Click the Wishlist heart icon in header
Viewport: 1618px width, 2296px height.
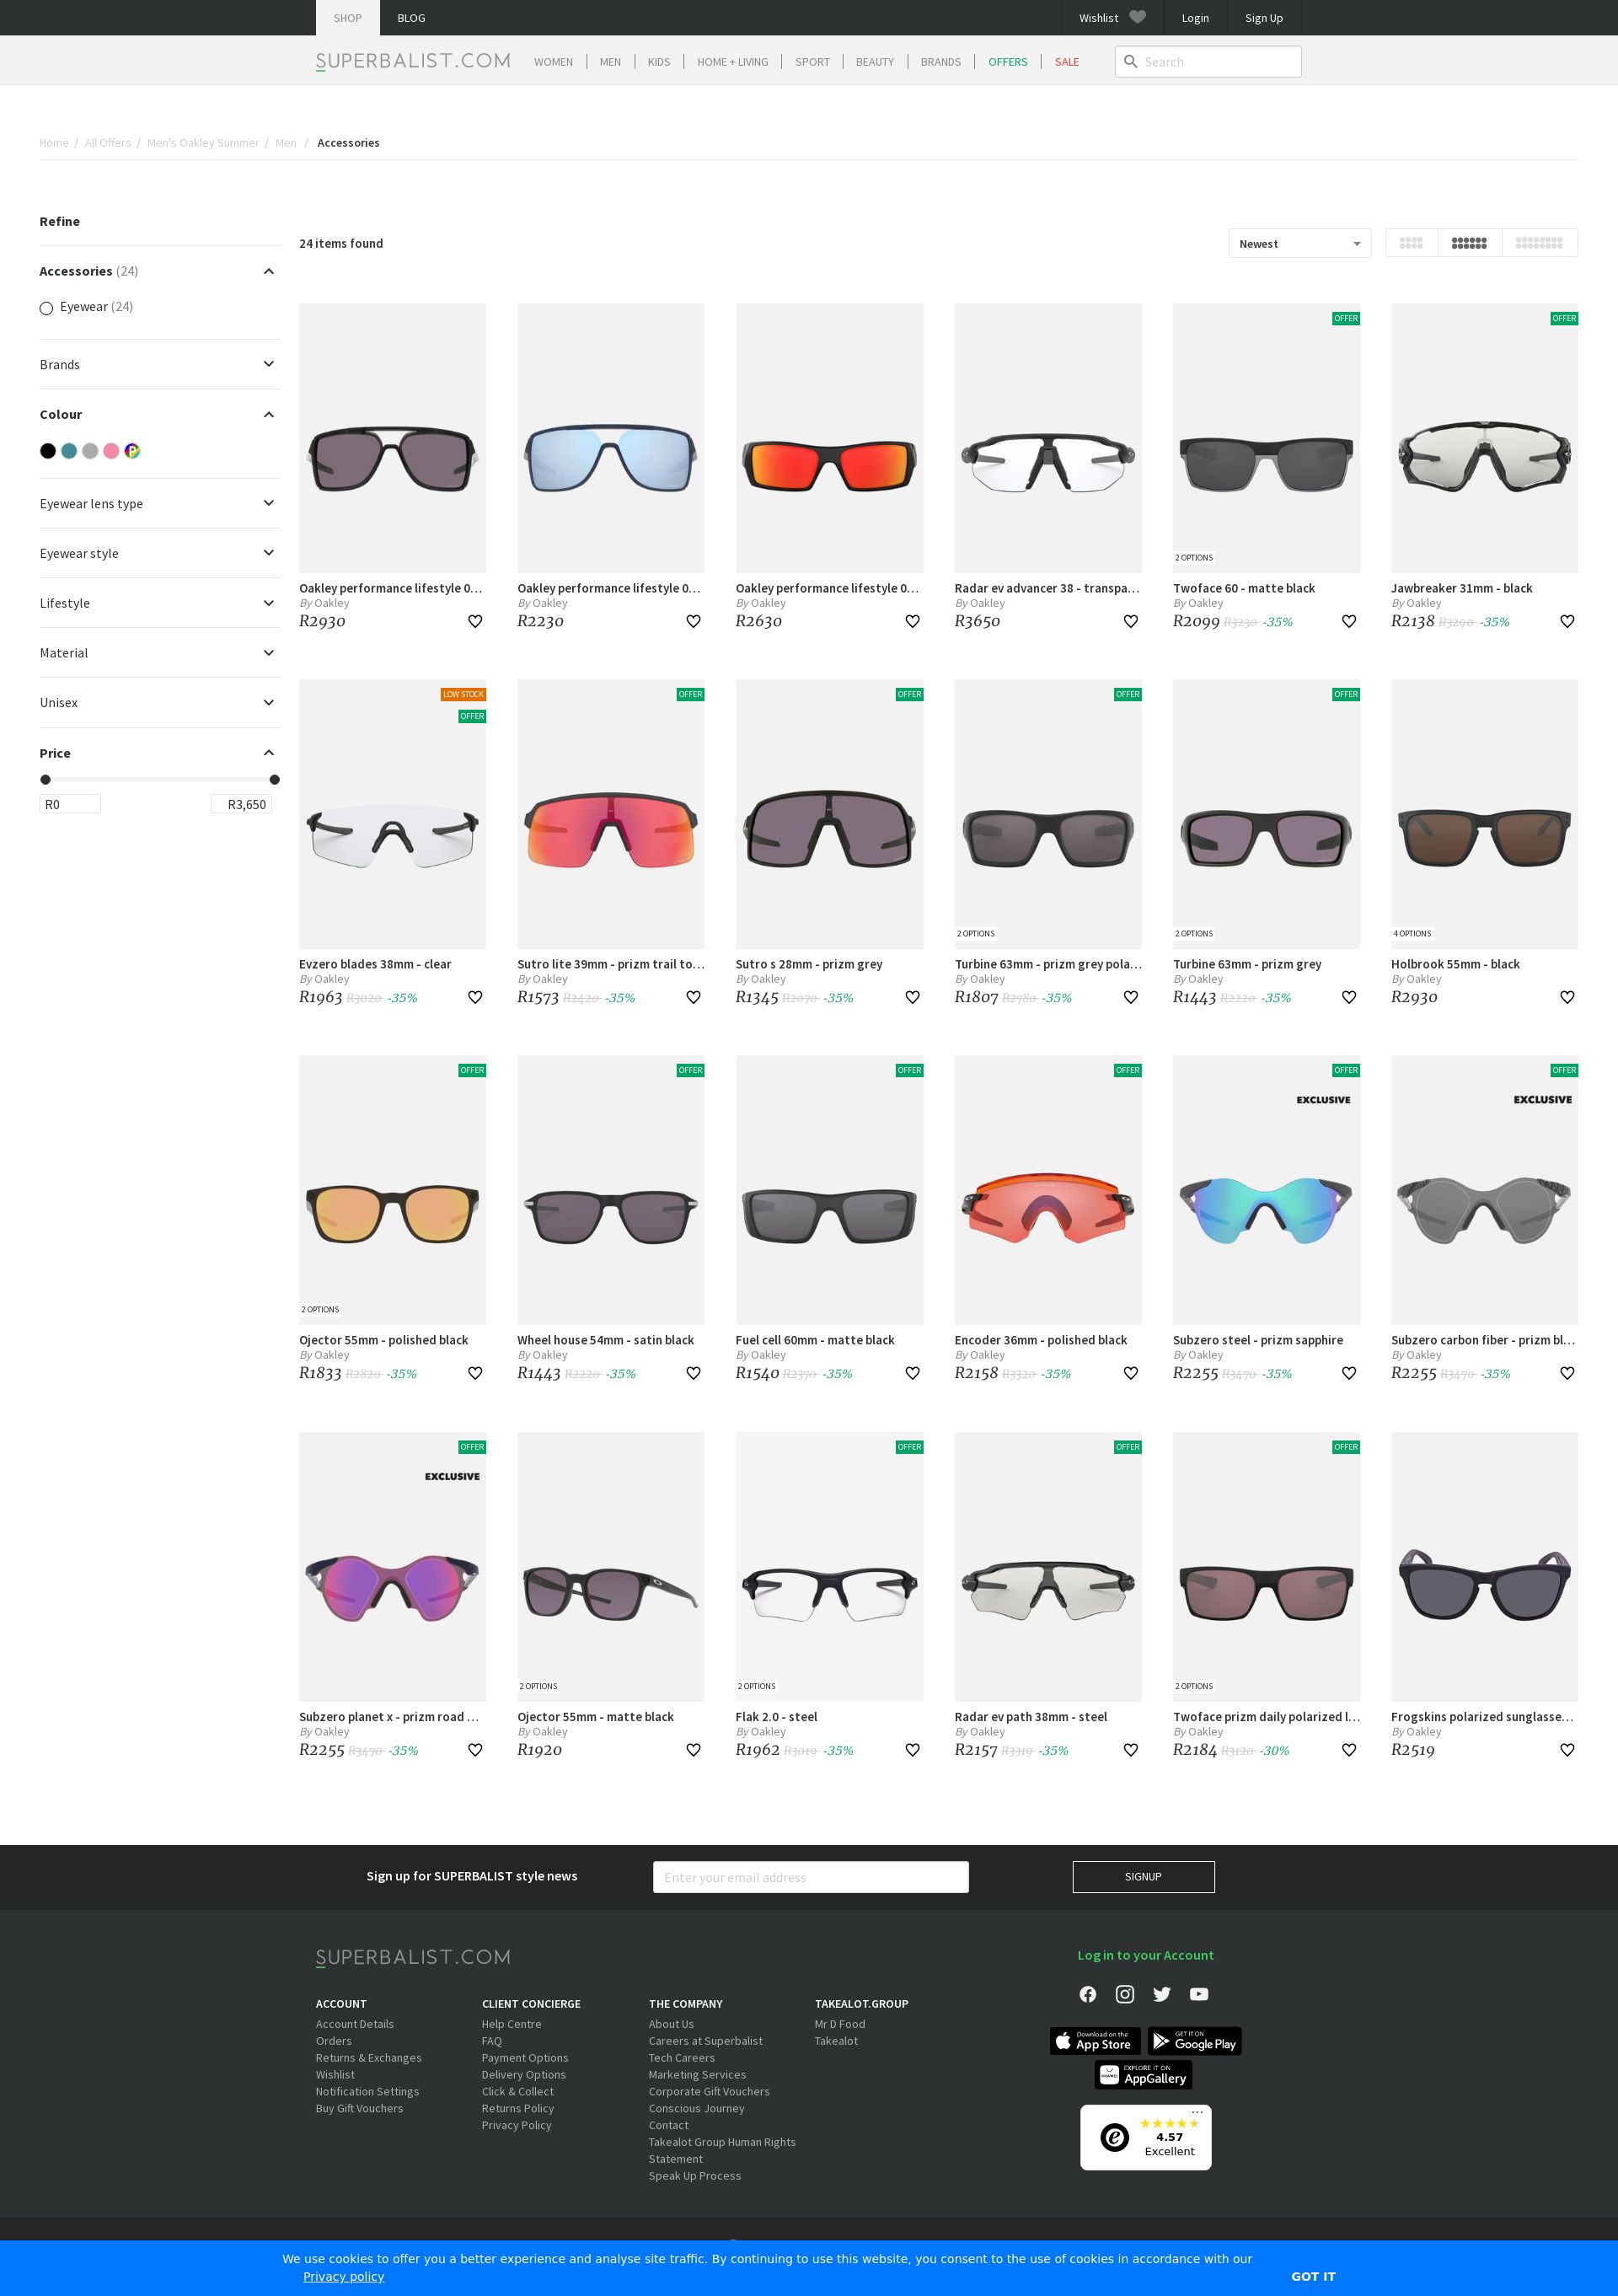1137,17
